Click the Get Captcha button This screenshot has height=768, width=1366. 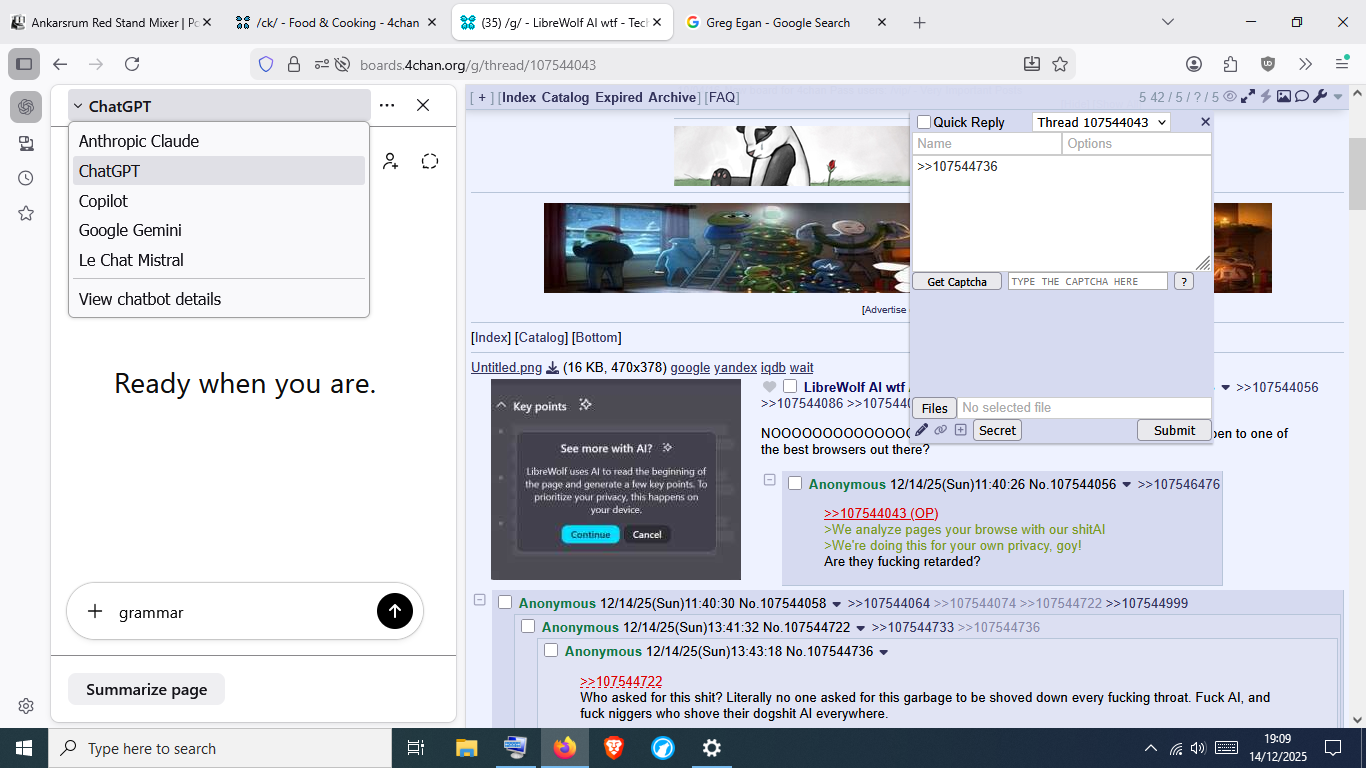pos(957,282)
